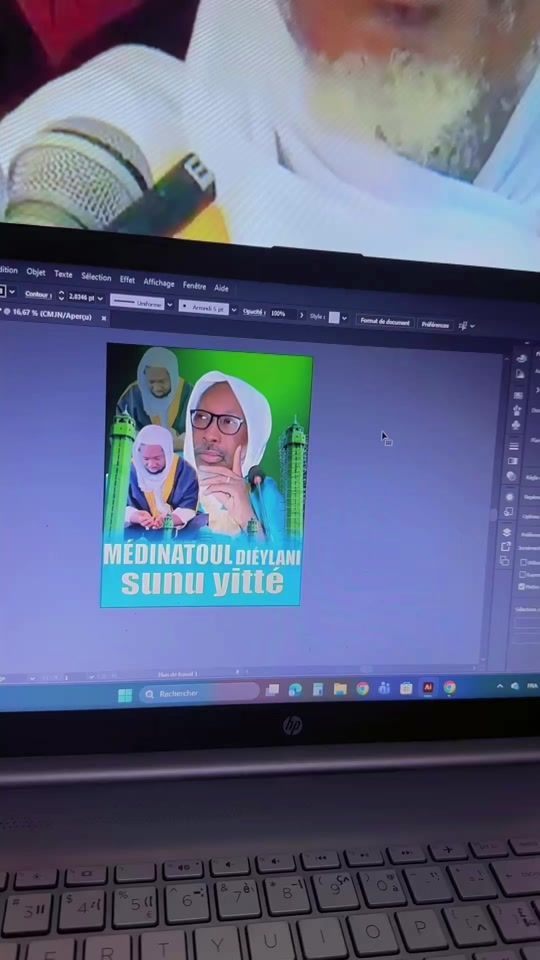The height and width of the screenshot is (960, 540).
Task: Click the Préférences button
Action: [x=435, y=325]
